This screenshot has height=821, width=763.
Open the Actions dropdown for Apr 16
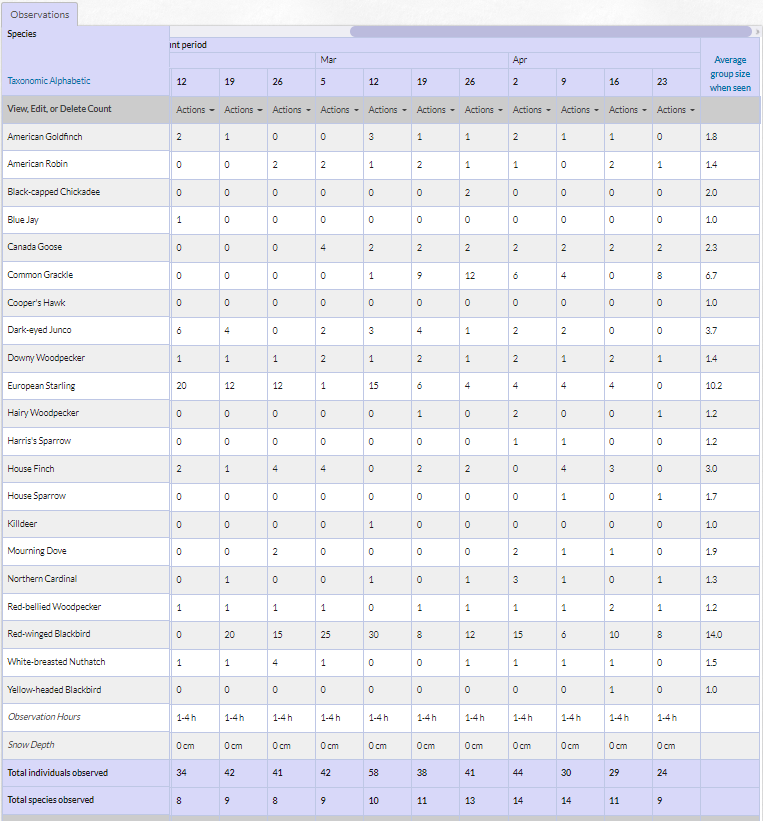[x=628, y=110]
